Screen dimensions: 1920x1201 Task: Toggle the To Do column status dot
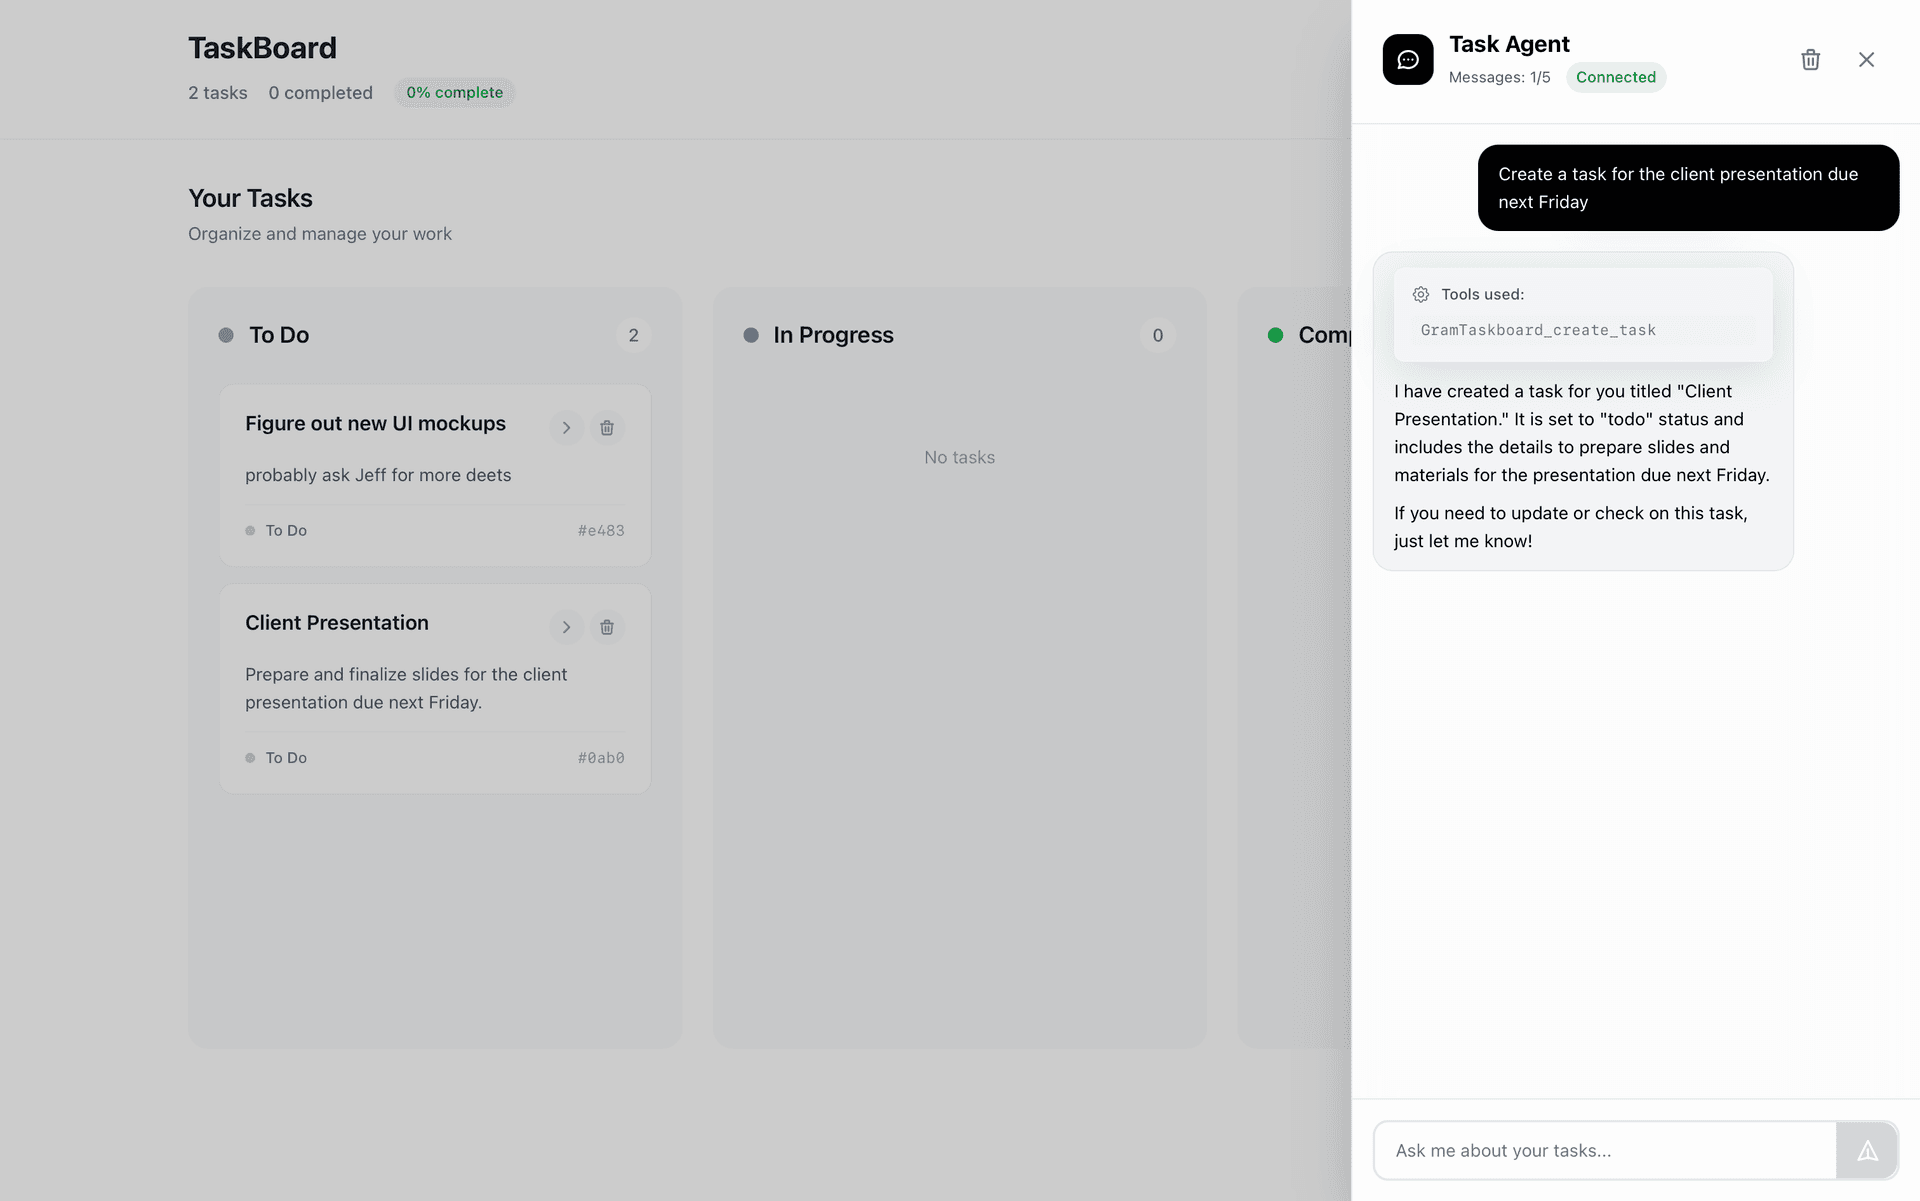(224, 335)
